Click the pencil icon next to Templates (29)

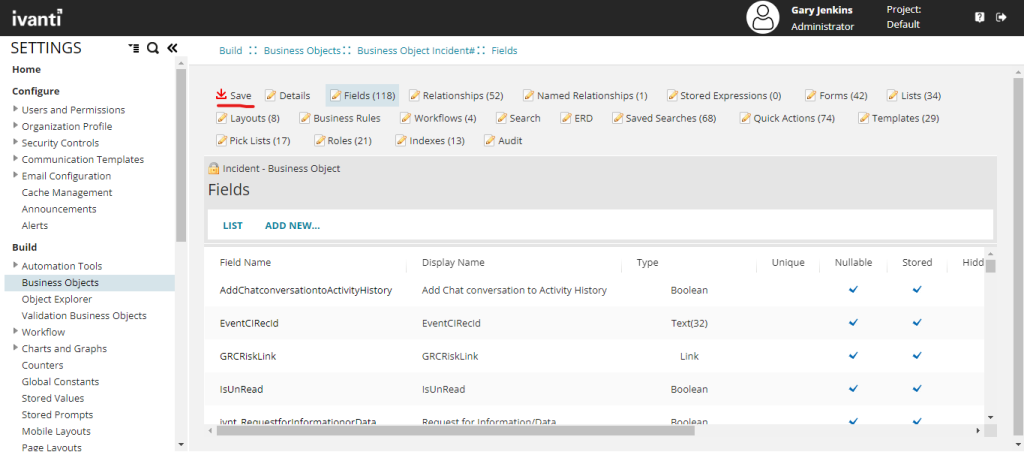(x=864, y=118)
